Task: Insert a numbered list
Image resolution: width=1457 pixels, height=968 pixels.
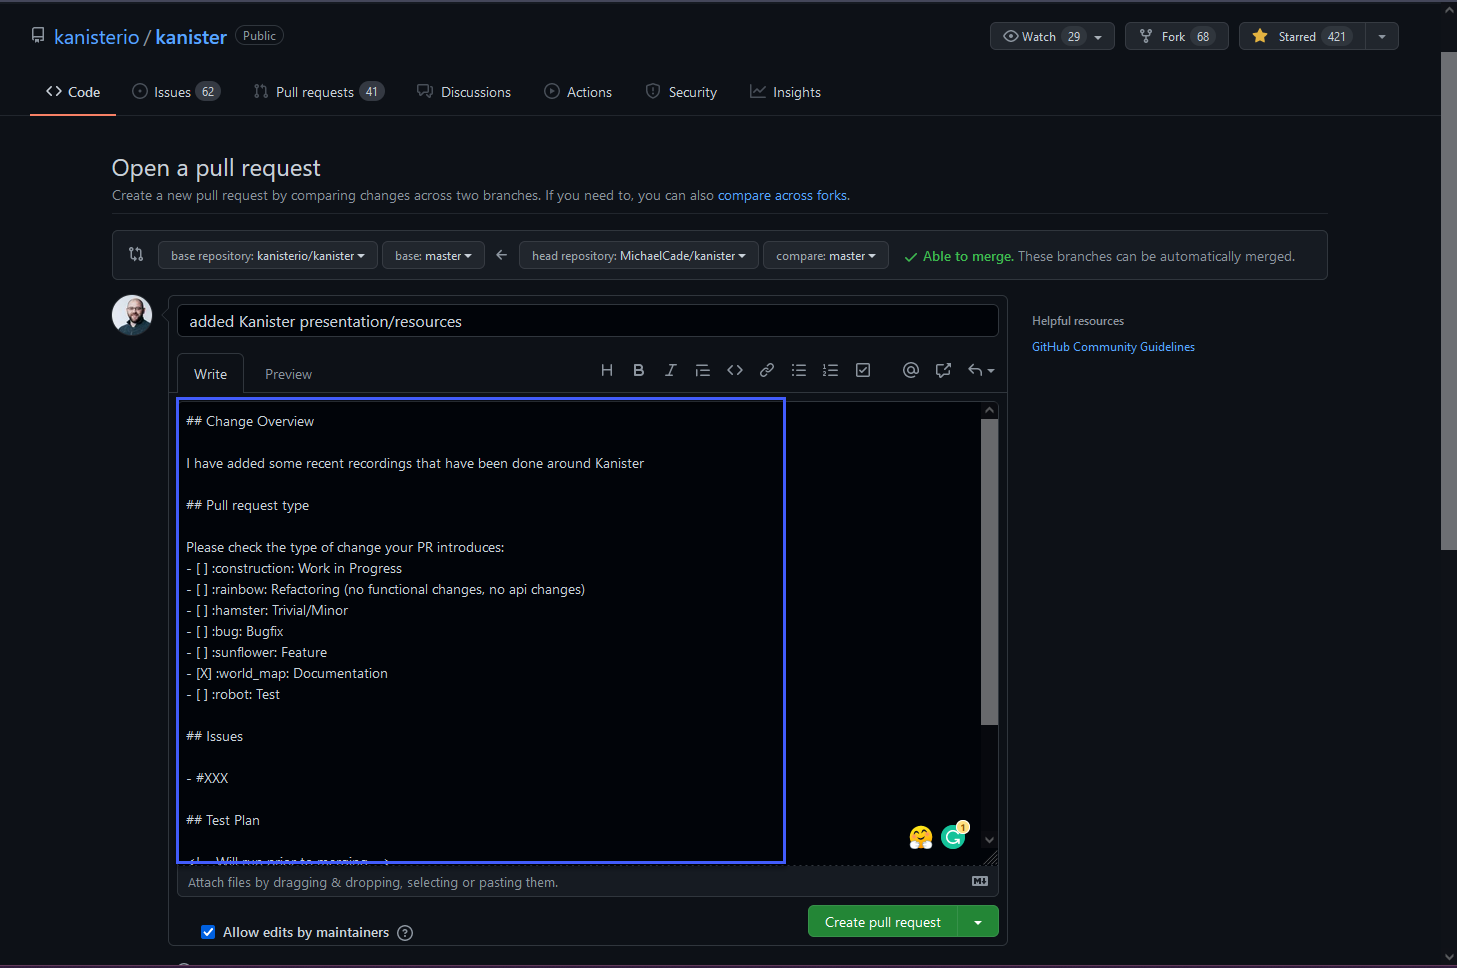Action: pos(830,370)
